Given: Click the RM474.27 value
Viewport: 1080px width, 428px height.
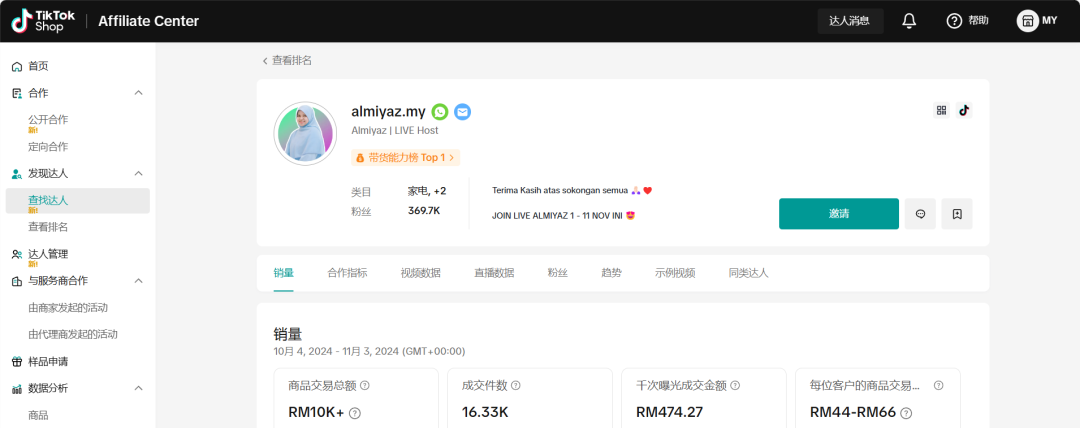Looking at the screenshot, I should pyautogui.click(x=669, y=413).
